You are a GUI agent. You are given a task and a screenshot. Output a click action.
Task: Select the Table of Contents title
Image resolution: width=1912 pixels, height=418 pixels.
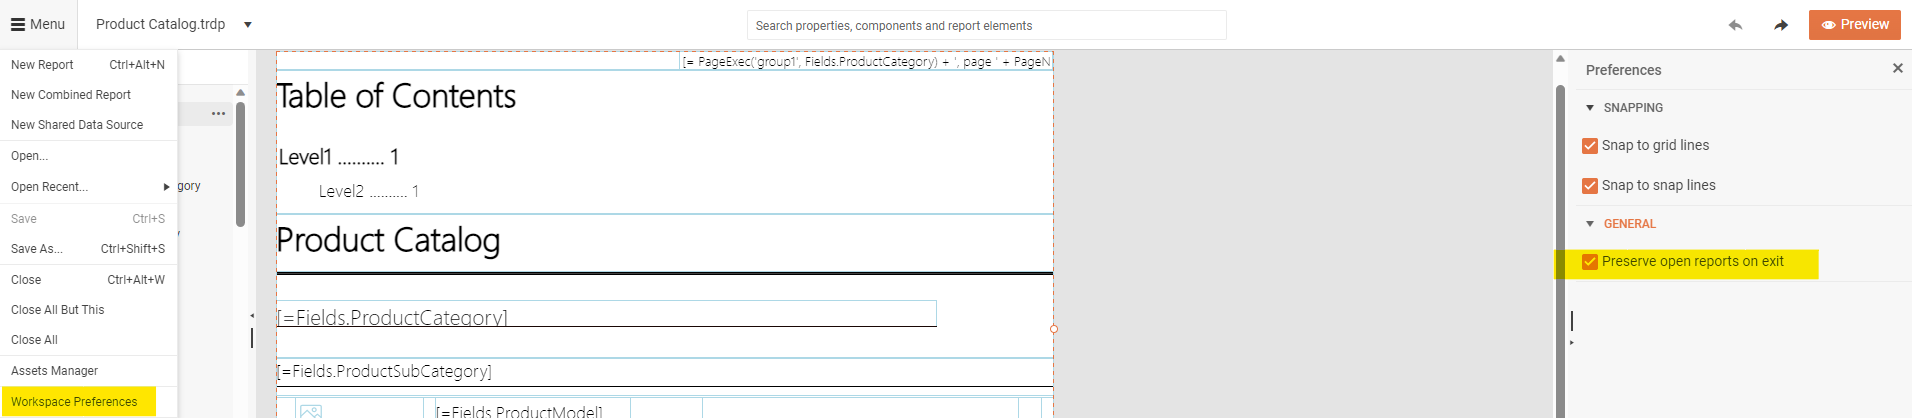coord(396,96)
